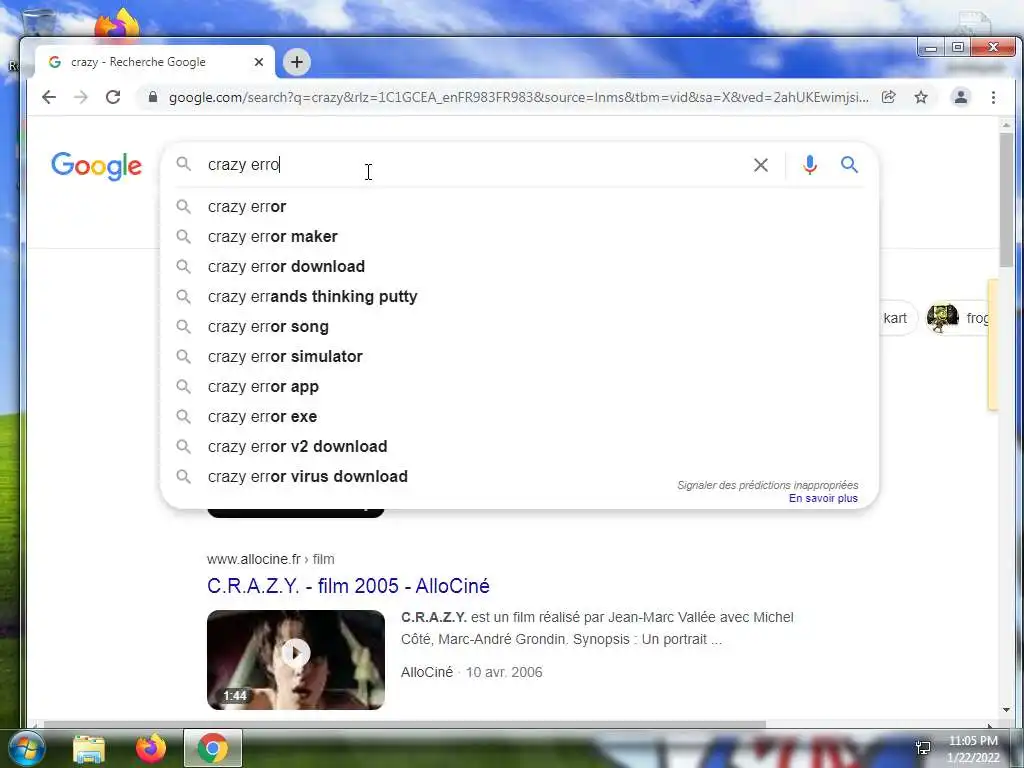Click 'Signaler des prédictions inappropriées'
1024x768 pixels.
tap(767, 485)
